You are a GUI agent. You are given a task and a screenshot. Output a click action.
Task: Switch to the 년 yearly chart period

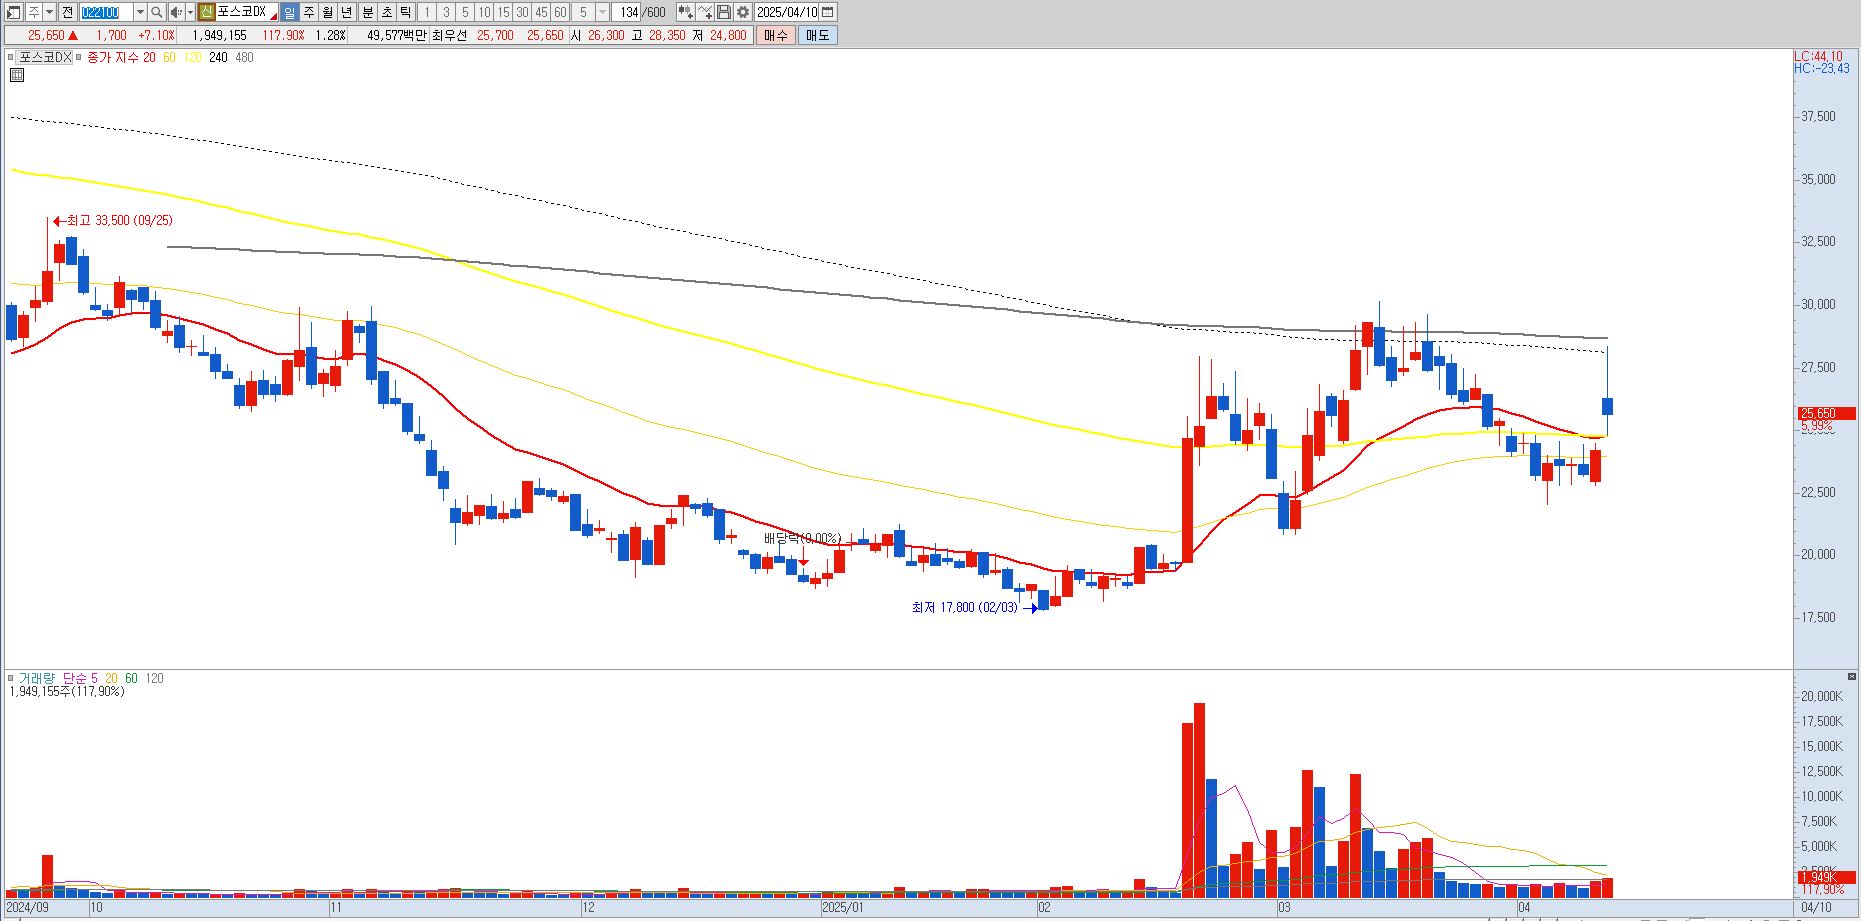(x=346, y=12)
